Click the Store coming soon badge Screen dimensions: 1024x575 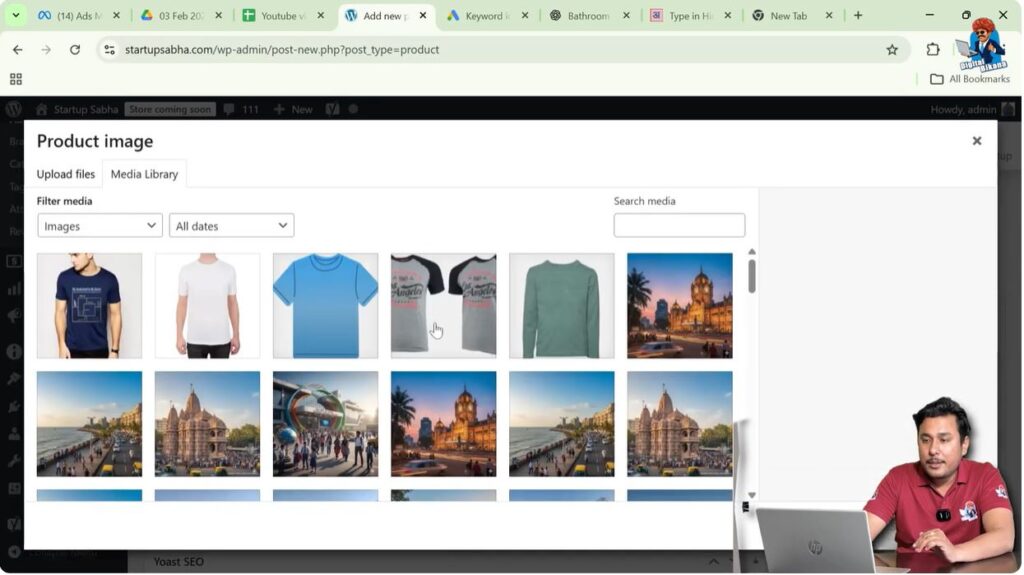tap(170, 109)
